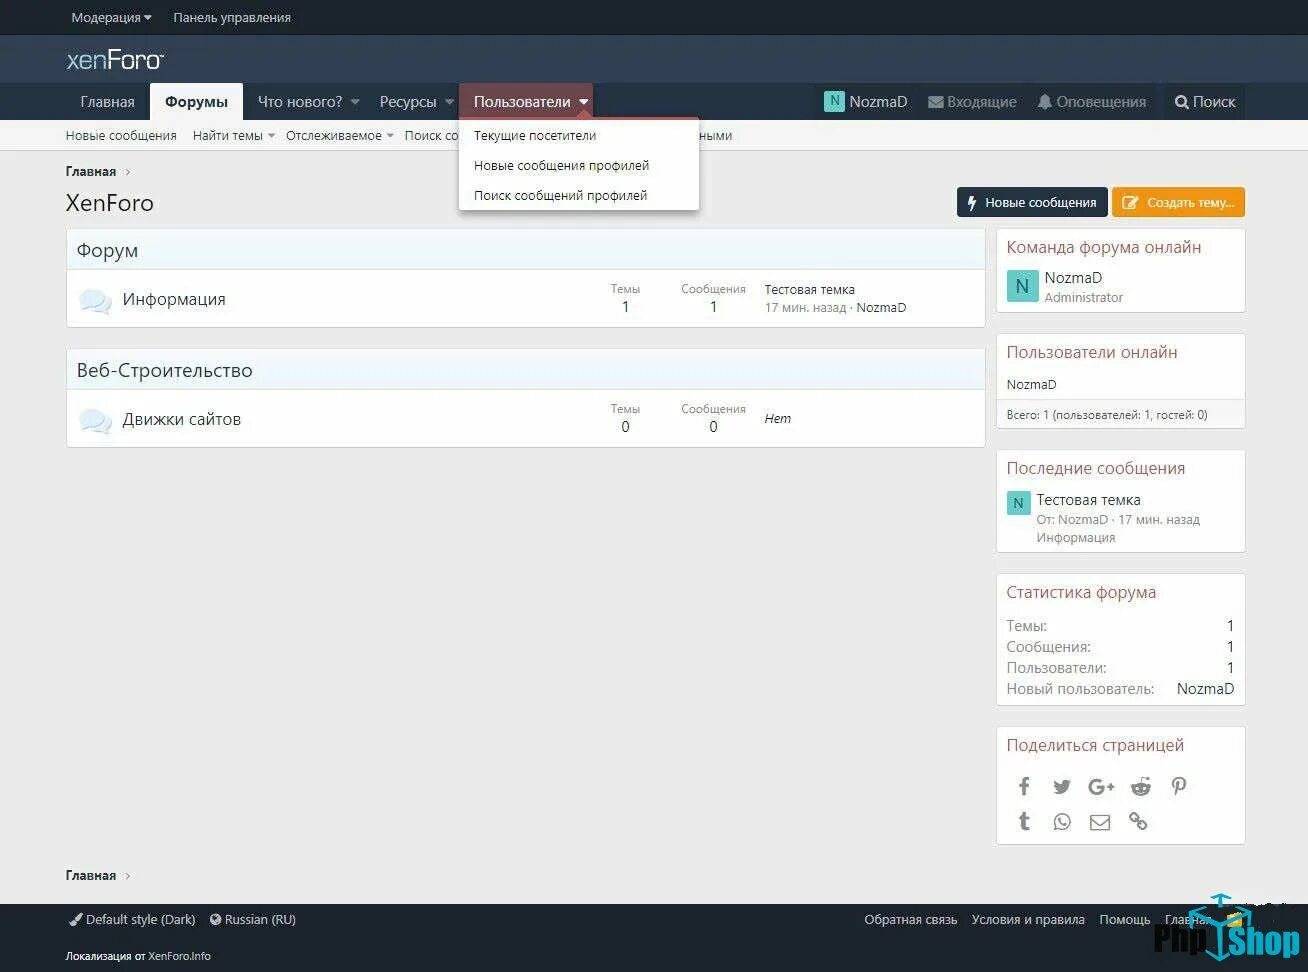Click Главная breadcrumb above XenForo title
The height and width of the screenshot is (972, 1308).
pyautogui.click(x=91, y=172)
